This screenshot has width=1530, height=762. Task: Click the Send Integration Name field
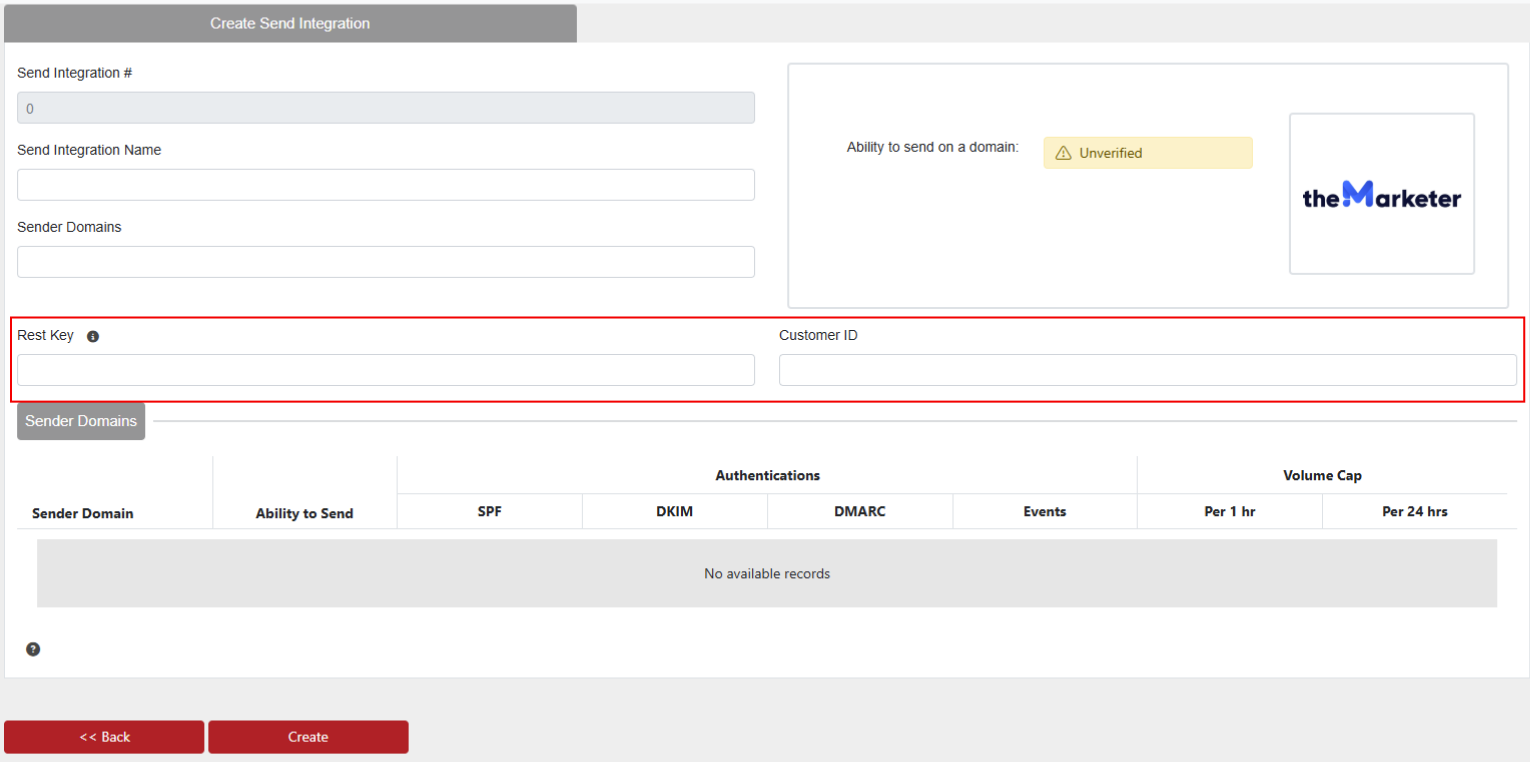[385, 185]
